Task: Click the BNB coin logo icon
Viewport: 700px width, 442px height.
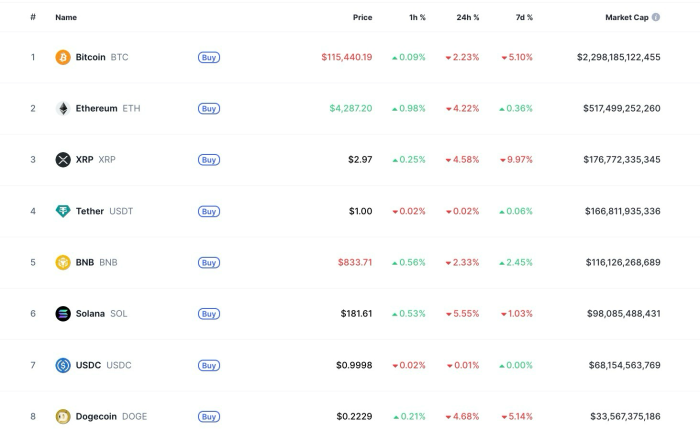Action: (63, 262)
